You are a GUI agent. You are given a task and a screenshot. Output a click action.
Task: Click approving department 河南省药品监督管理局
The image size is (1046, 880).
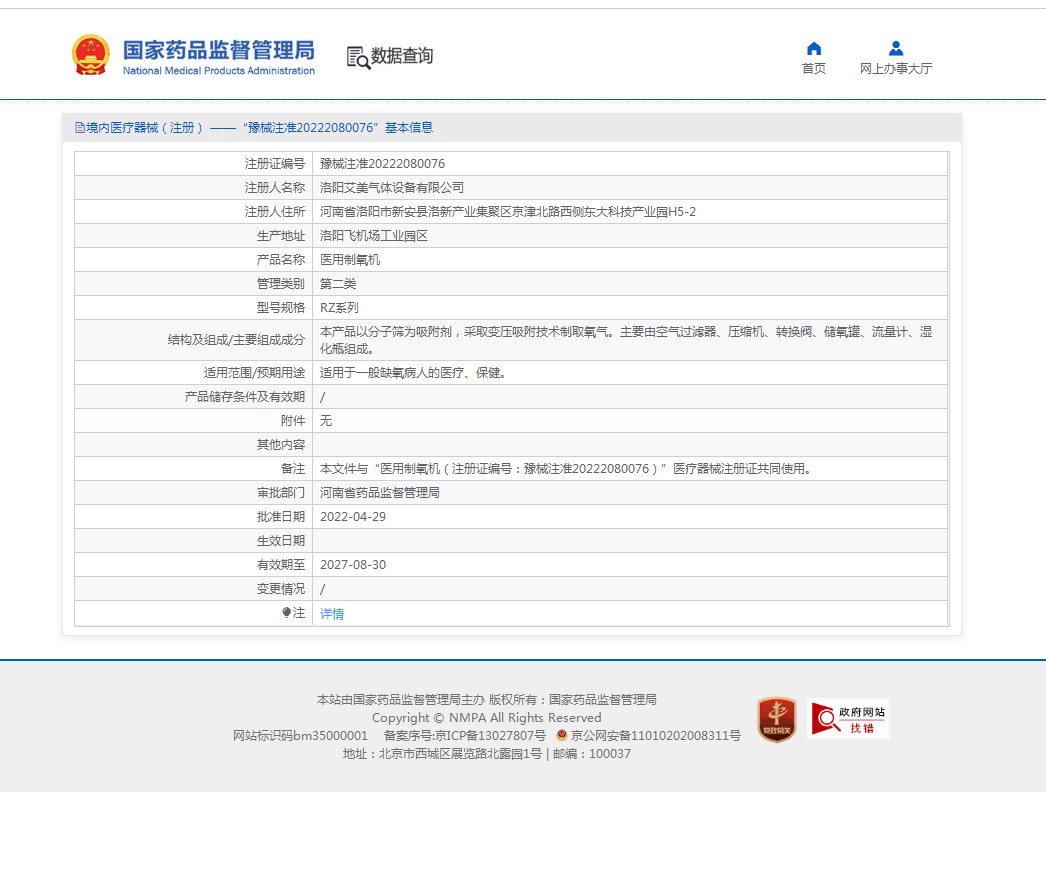point(380,492)
